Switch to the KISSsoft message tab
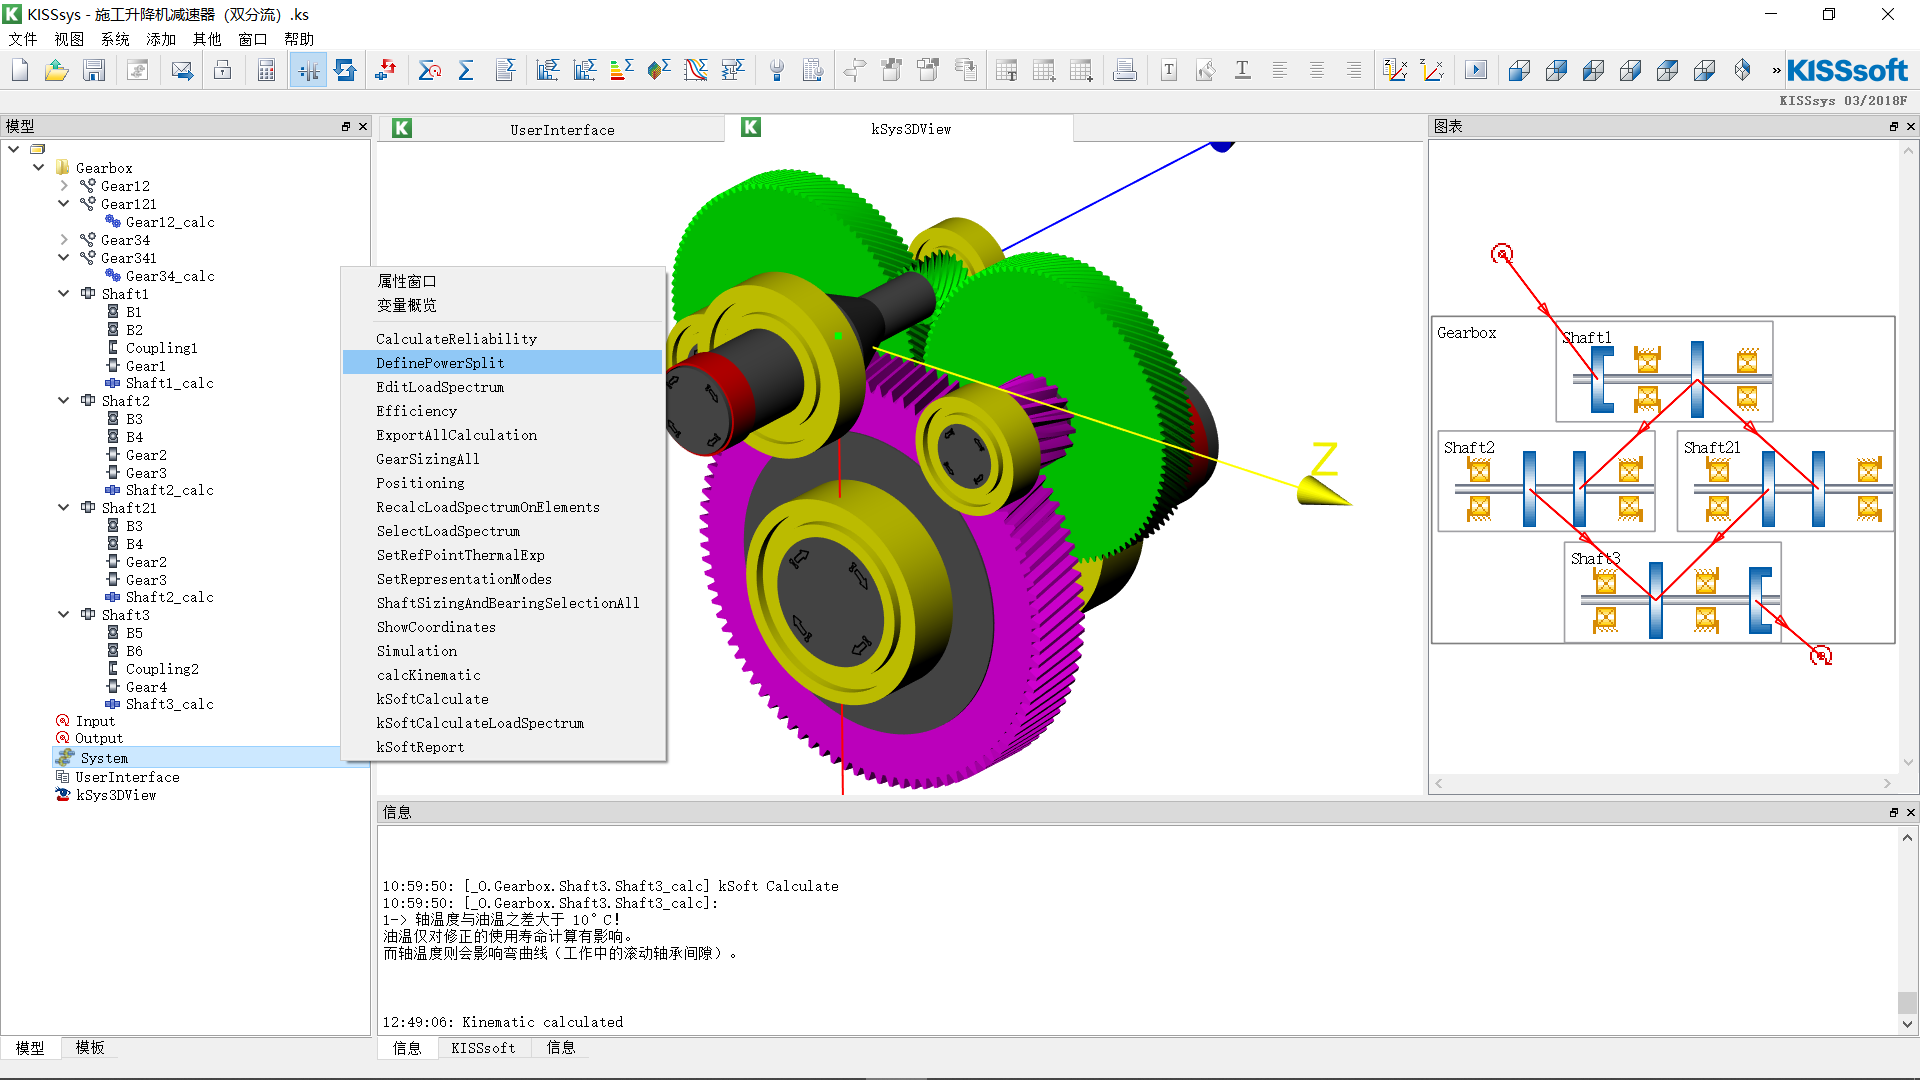The image size is (1920, 1080). (x=483, y=1047)
